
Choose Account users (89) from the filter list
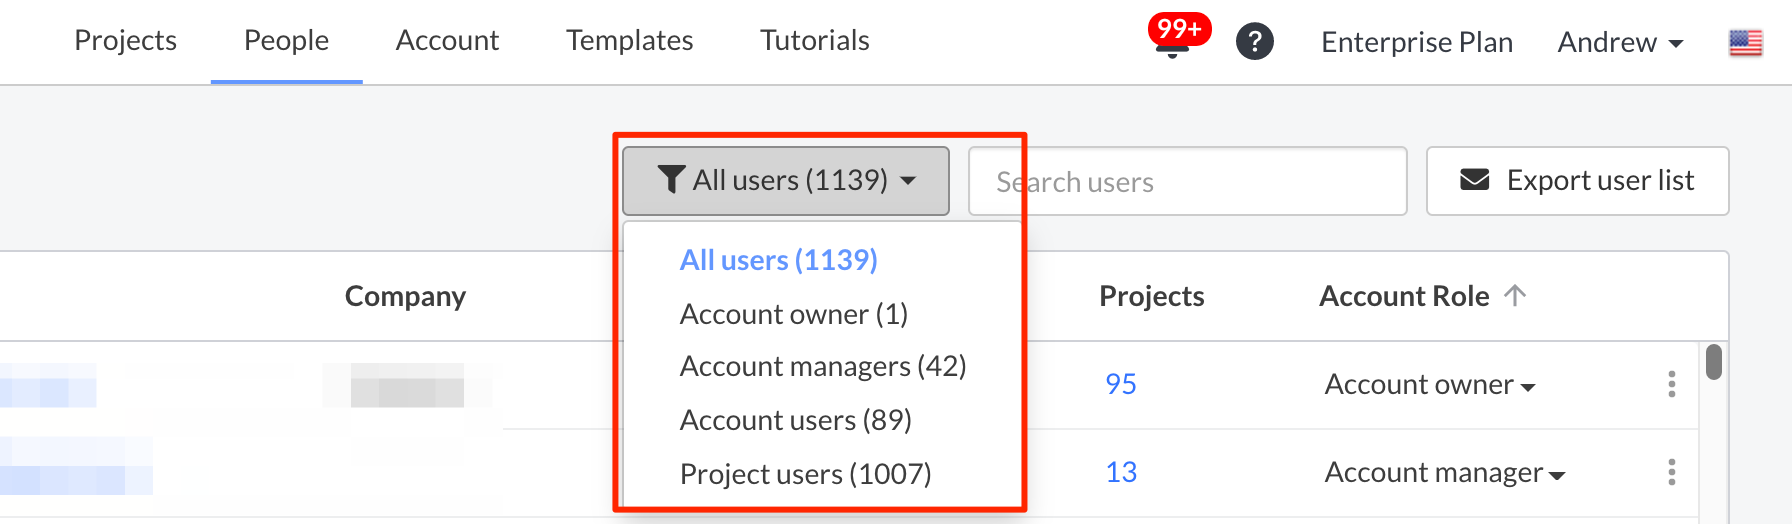click(795, 420)
